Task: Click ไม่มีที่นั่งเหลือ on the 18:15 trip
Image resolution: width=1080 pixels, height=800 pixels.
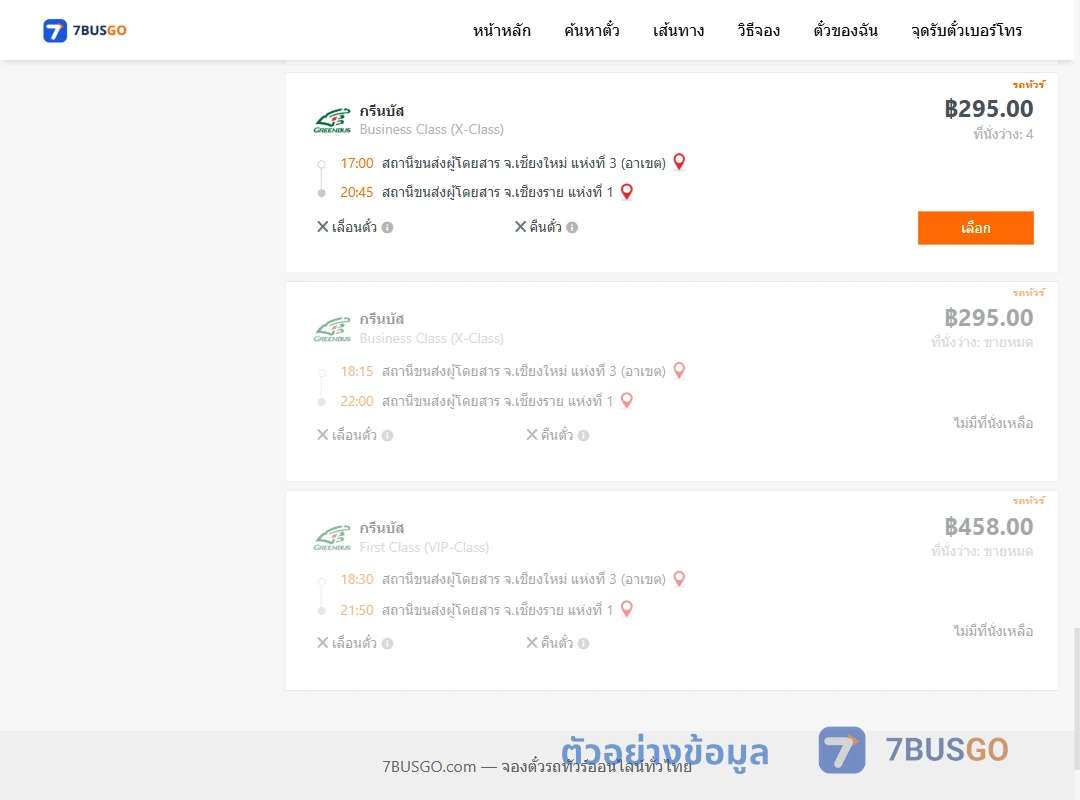Action: point(993,422)
